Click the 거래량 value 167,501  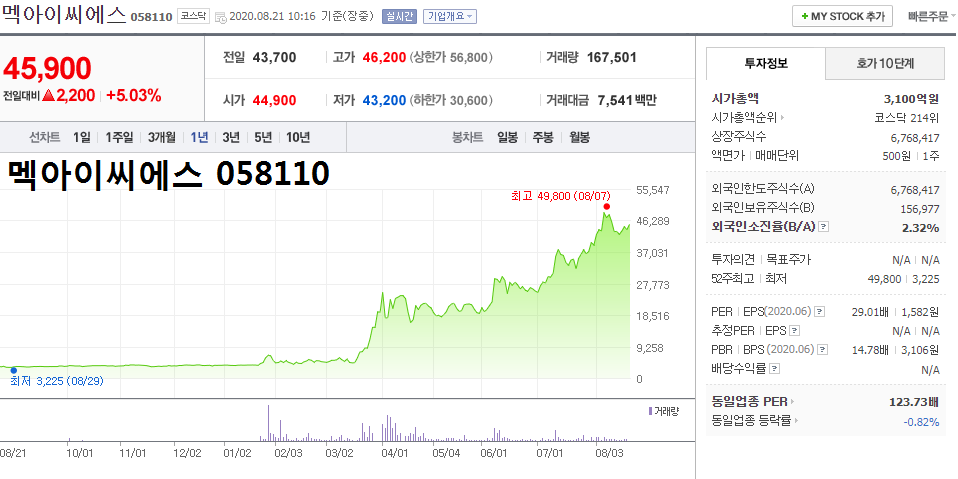(612, 57)
